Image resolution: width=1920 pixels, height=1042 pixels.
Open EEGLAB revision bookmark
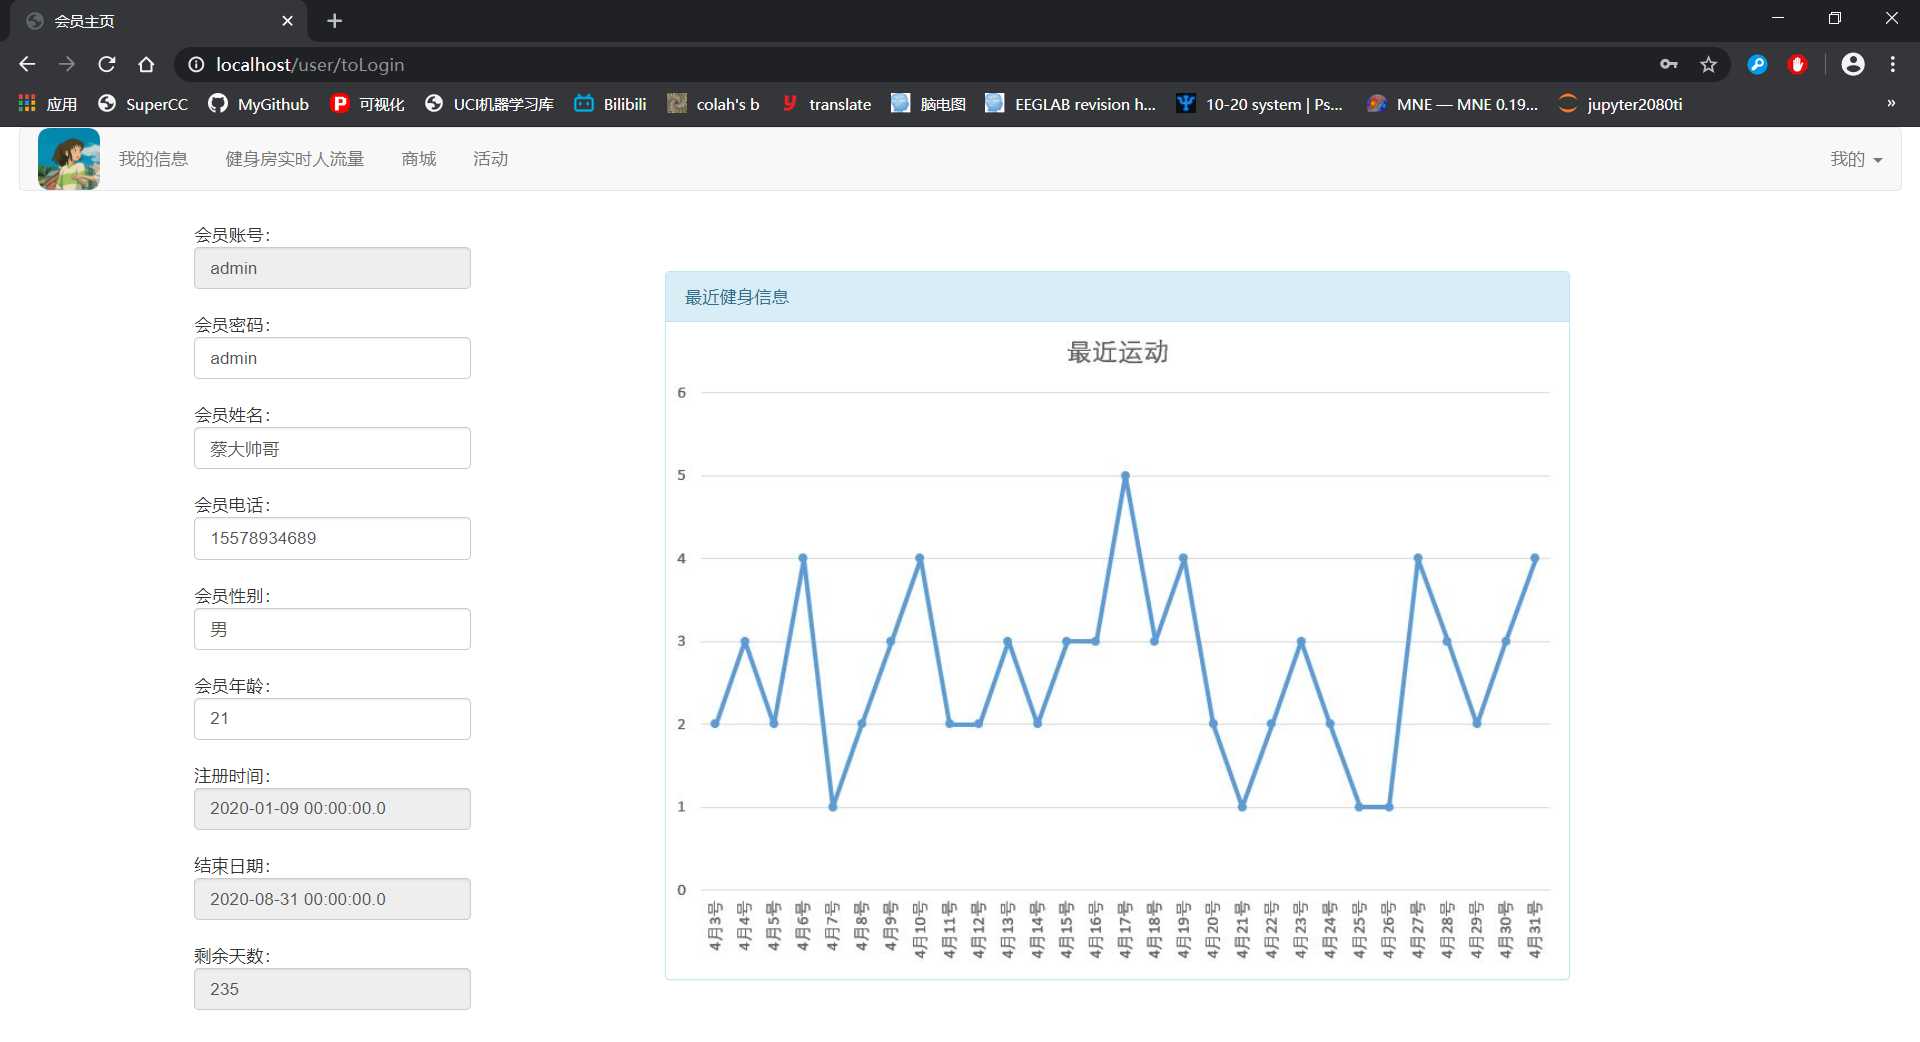pos(1070,104)
